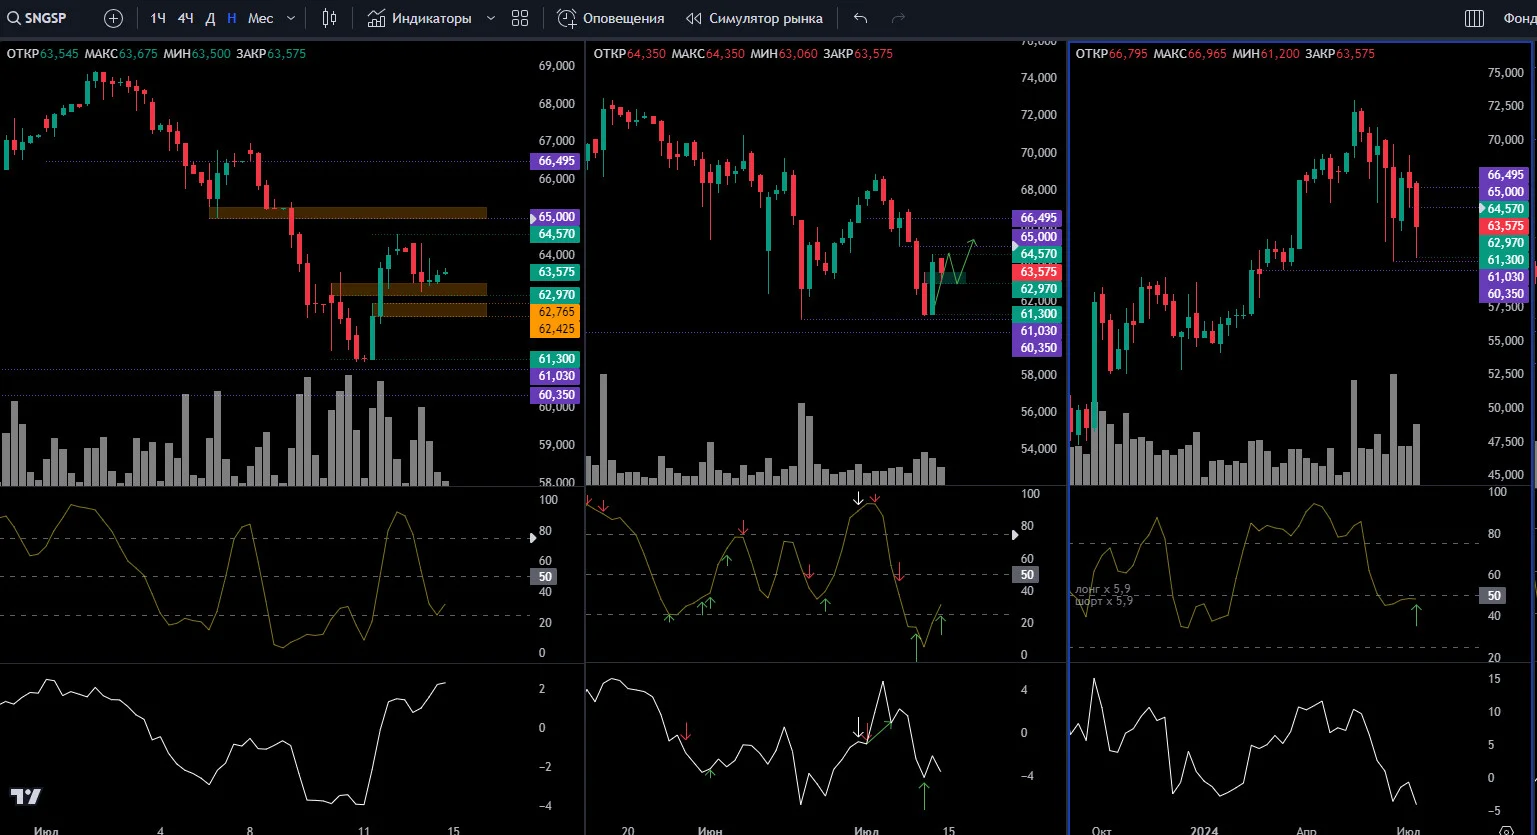Image resolution: width=1537 pixels, height=835 pixels.
Task: Launch Симулятор рынка replay mode
Action: pos(754,18)
